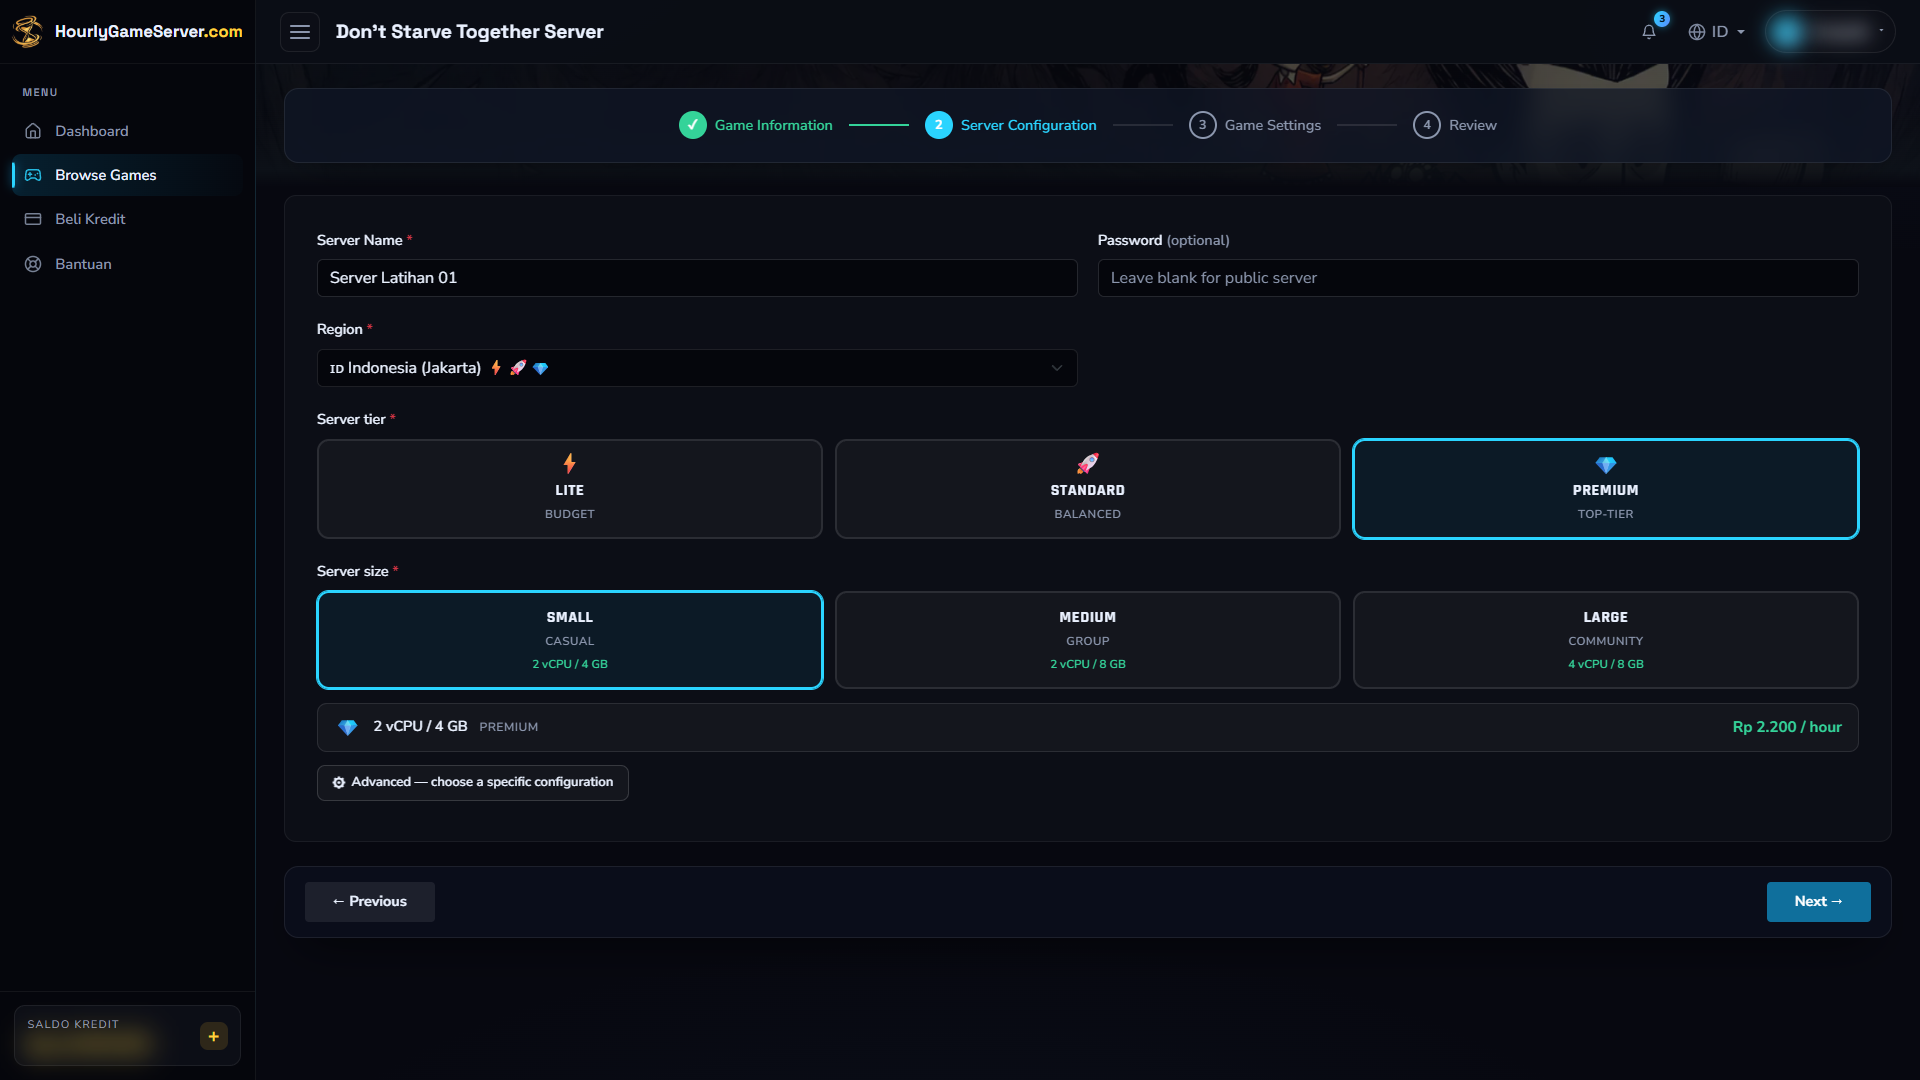The width and height of the screenshot is (1920, 1080).
Task: Click the Next button
Action: (1818, 902)
